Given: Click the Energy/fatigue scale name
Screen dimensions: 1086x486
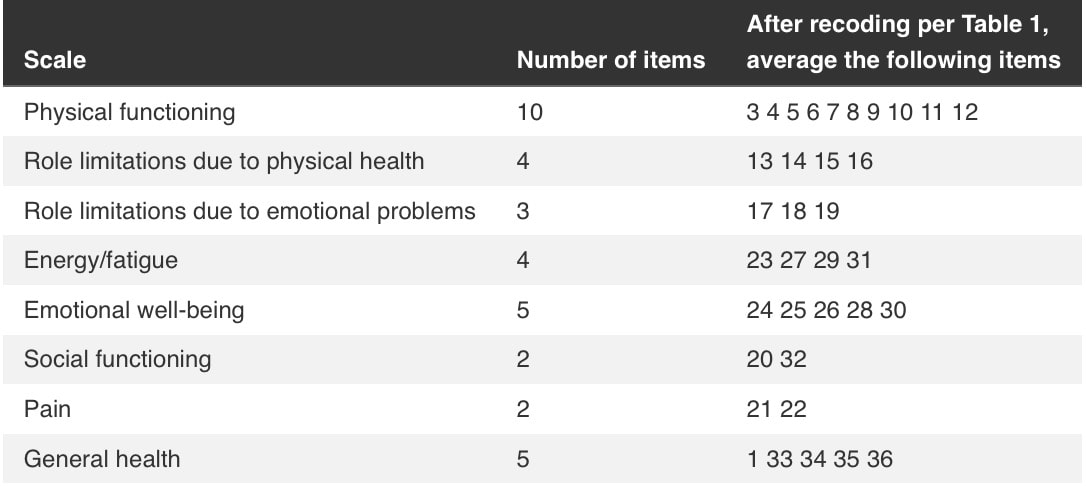Looking at the screenshot, I should coord(100,260).
